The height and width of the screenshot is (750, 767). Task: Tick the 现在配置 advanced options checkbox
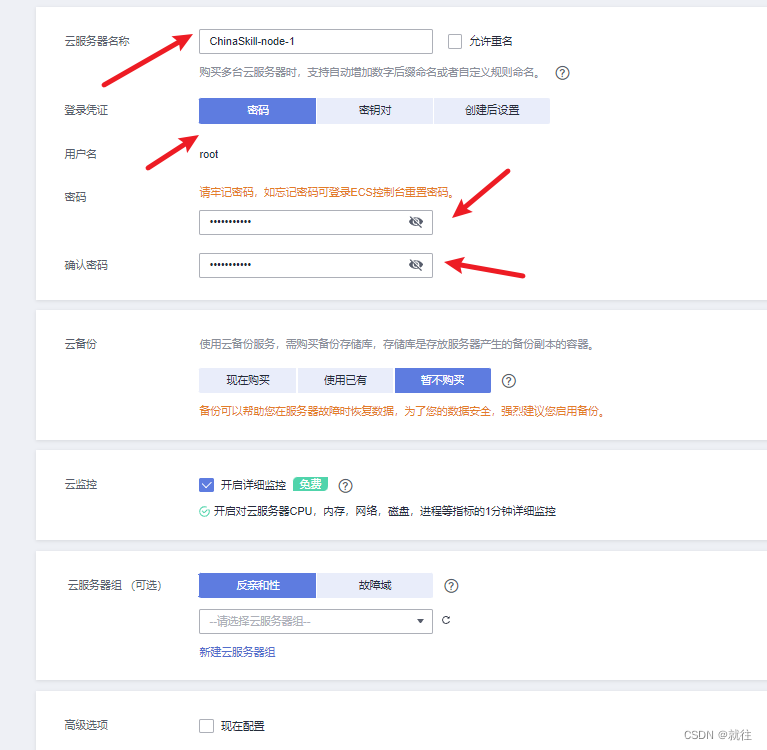click(206, 726)
